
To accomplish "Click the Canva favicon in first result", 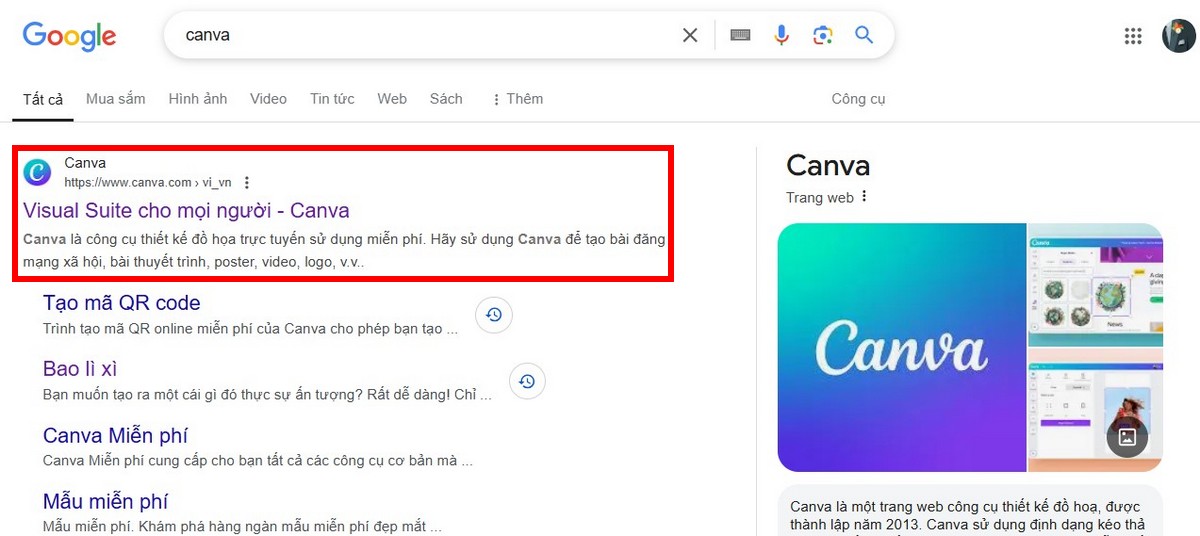I will coord(37,172).
